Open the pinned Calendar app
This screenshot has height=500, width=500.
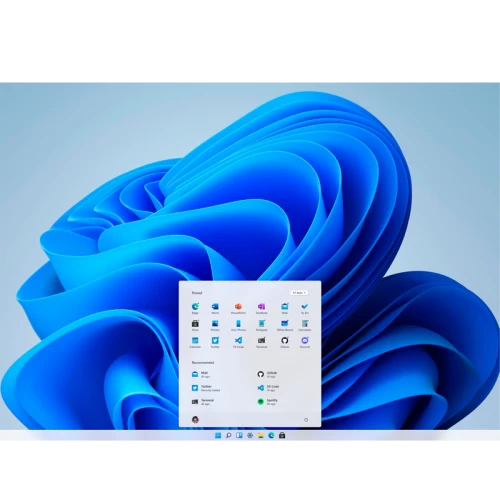pos(195,342)
